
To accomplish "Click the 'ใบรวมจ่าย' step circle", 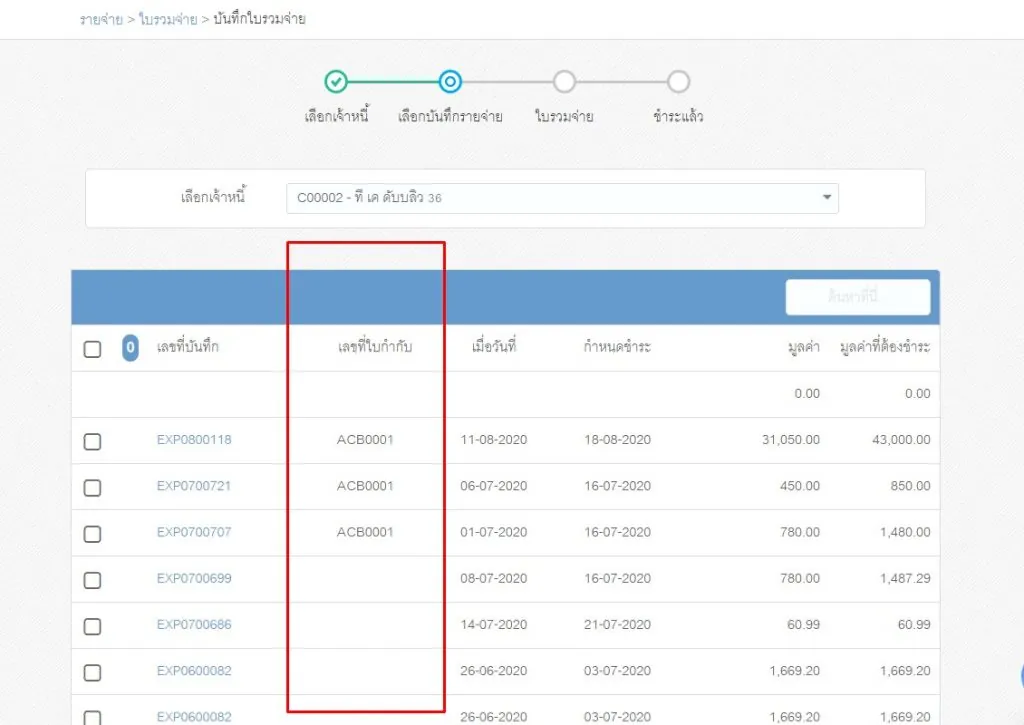I will (564, 82).
